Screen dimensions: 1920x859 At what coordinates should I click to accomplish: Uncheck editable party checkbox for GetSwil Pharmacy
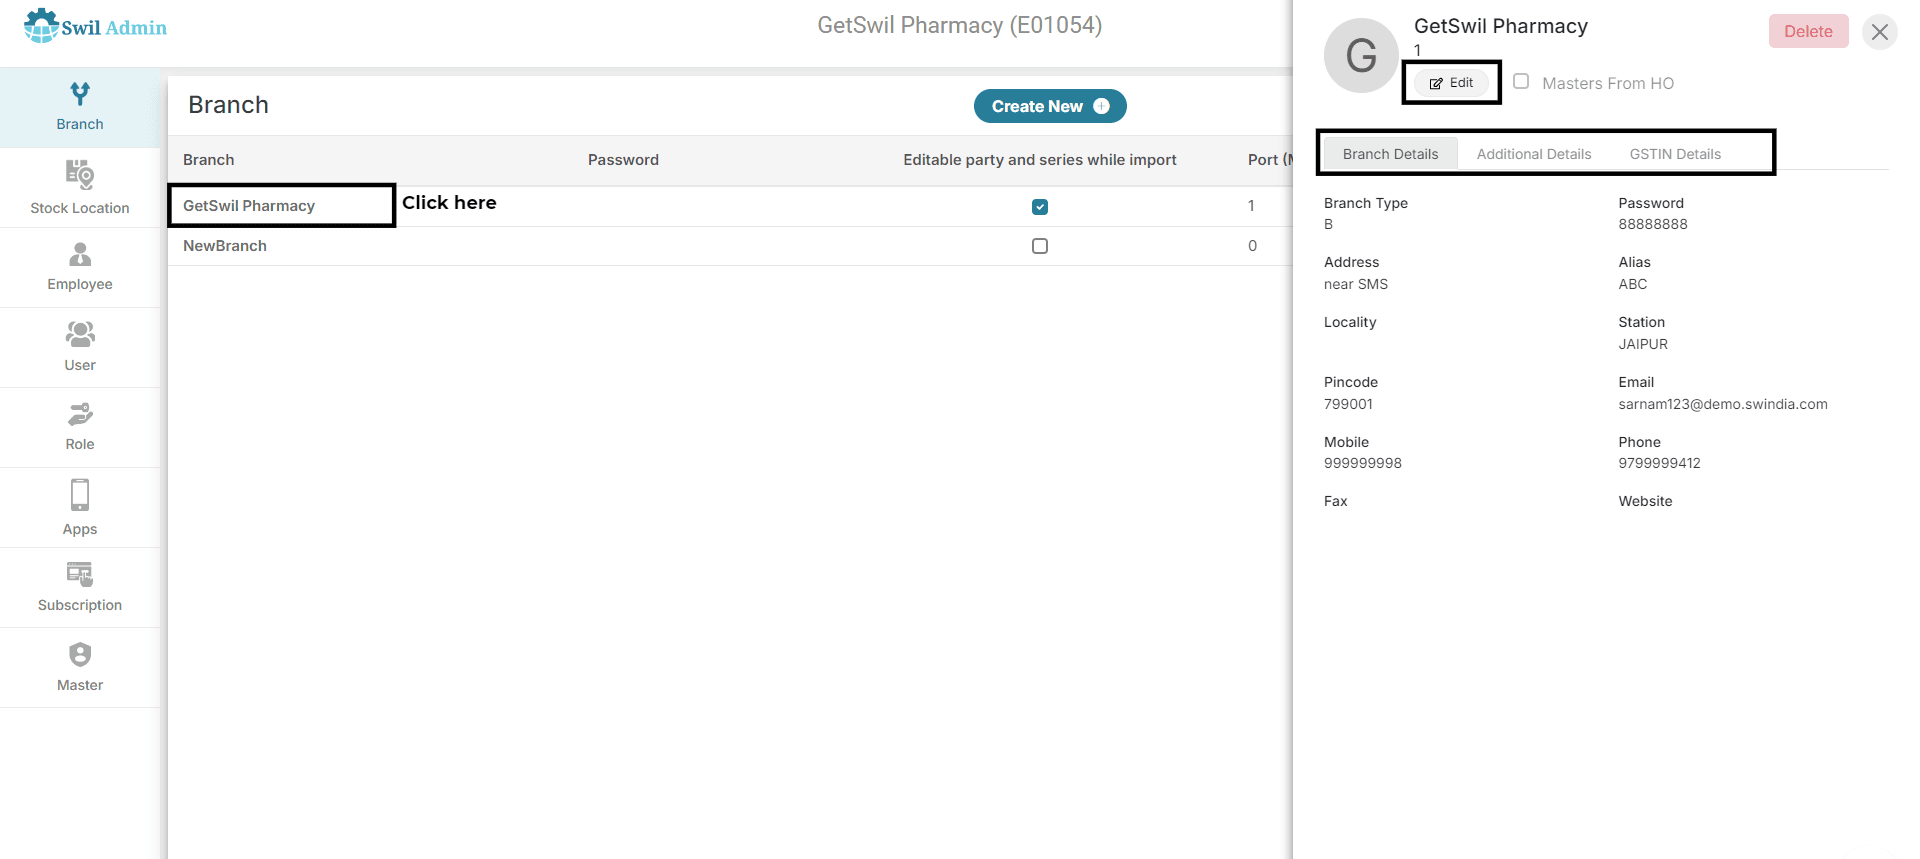[x=1040, y=207]
